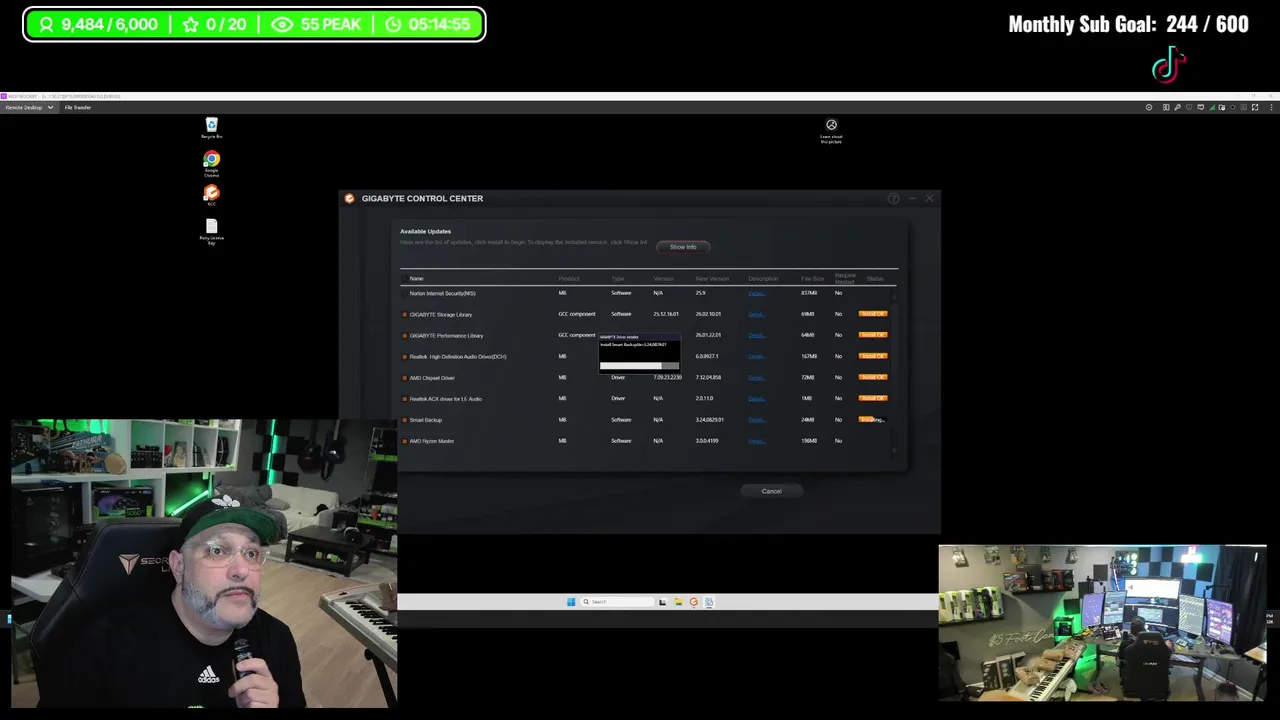Screen dimensions: 1280x720
Task: Check the Norton Internet Security checkbox
Action: [x=404, y=293]
